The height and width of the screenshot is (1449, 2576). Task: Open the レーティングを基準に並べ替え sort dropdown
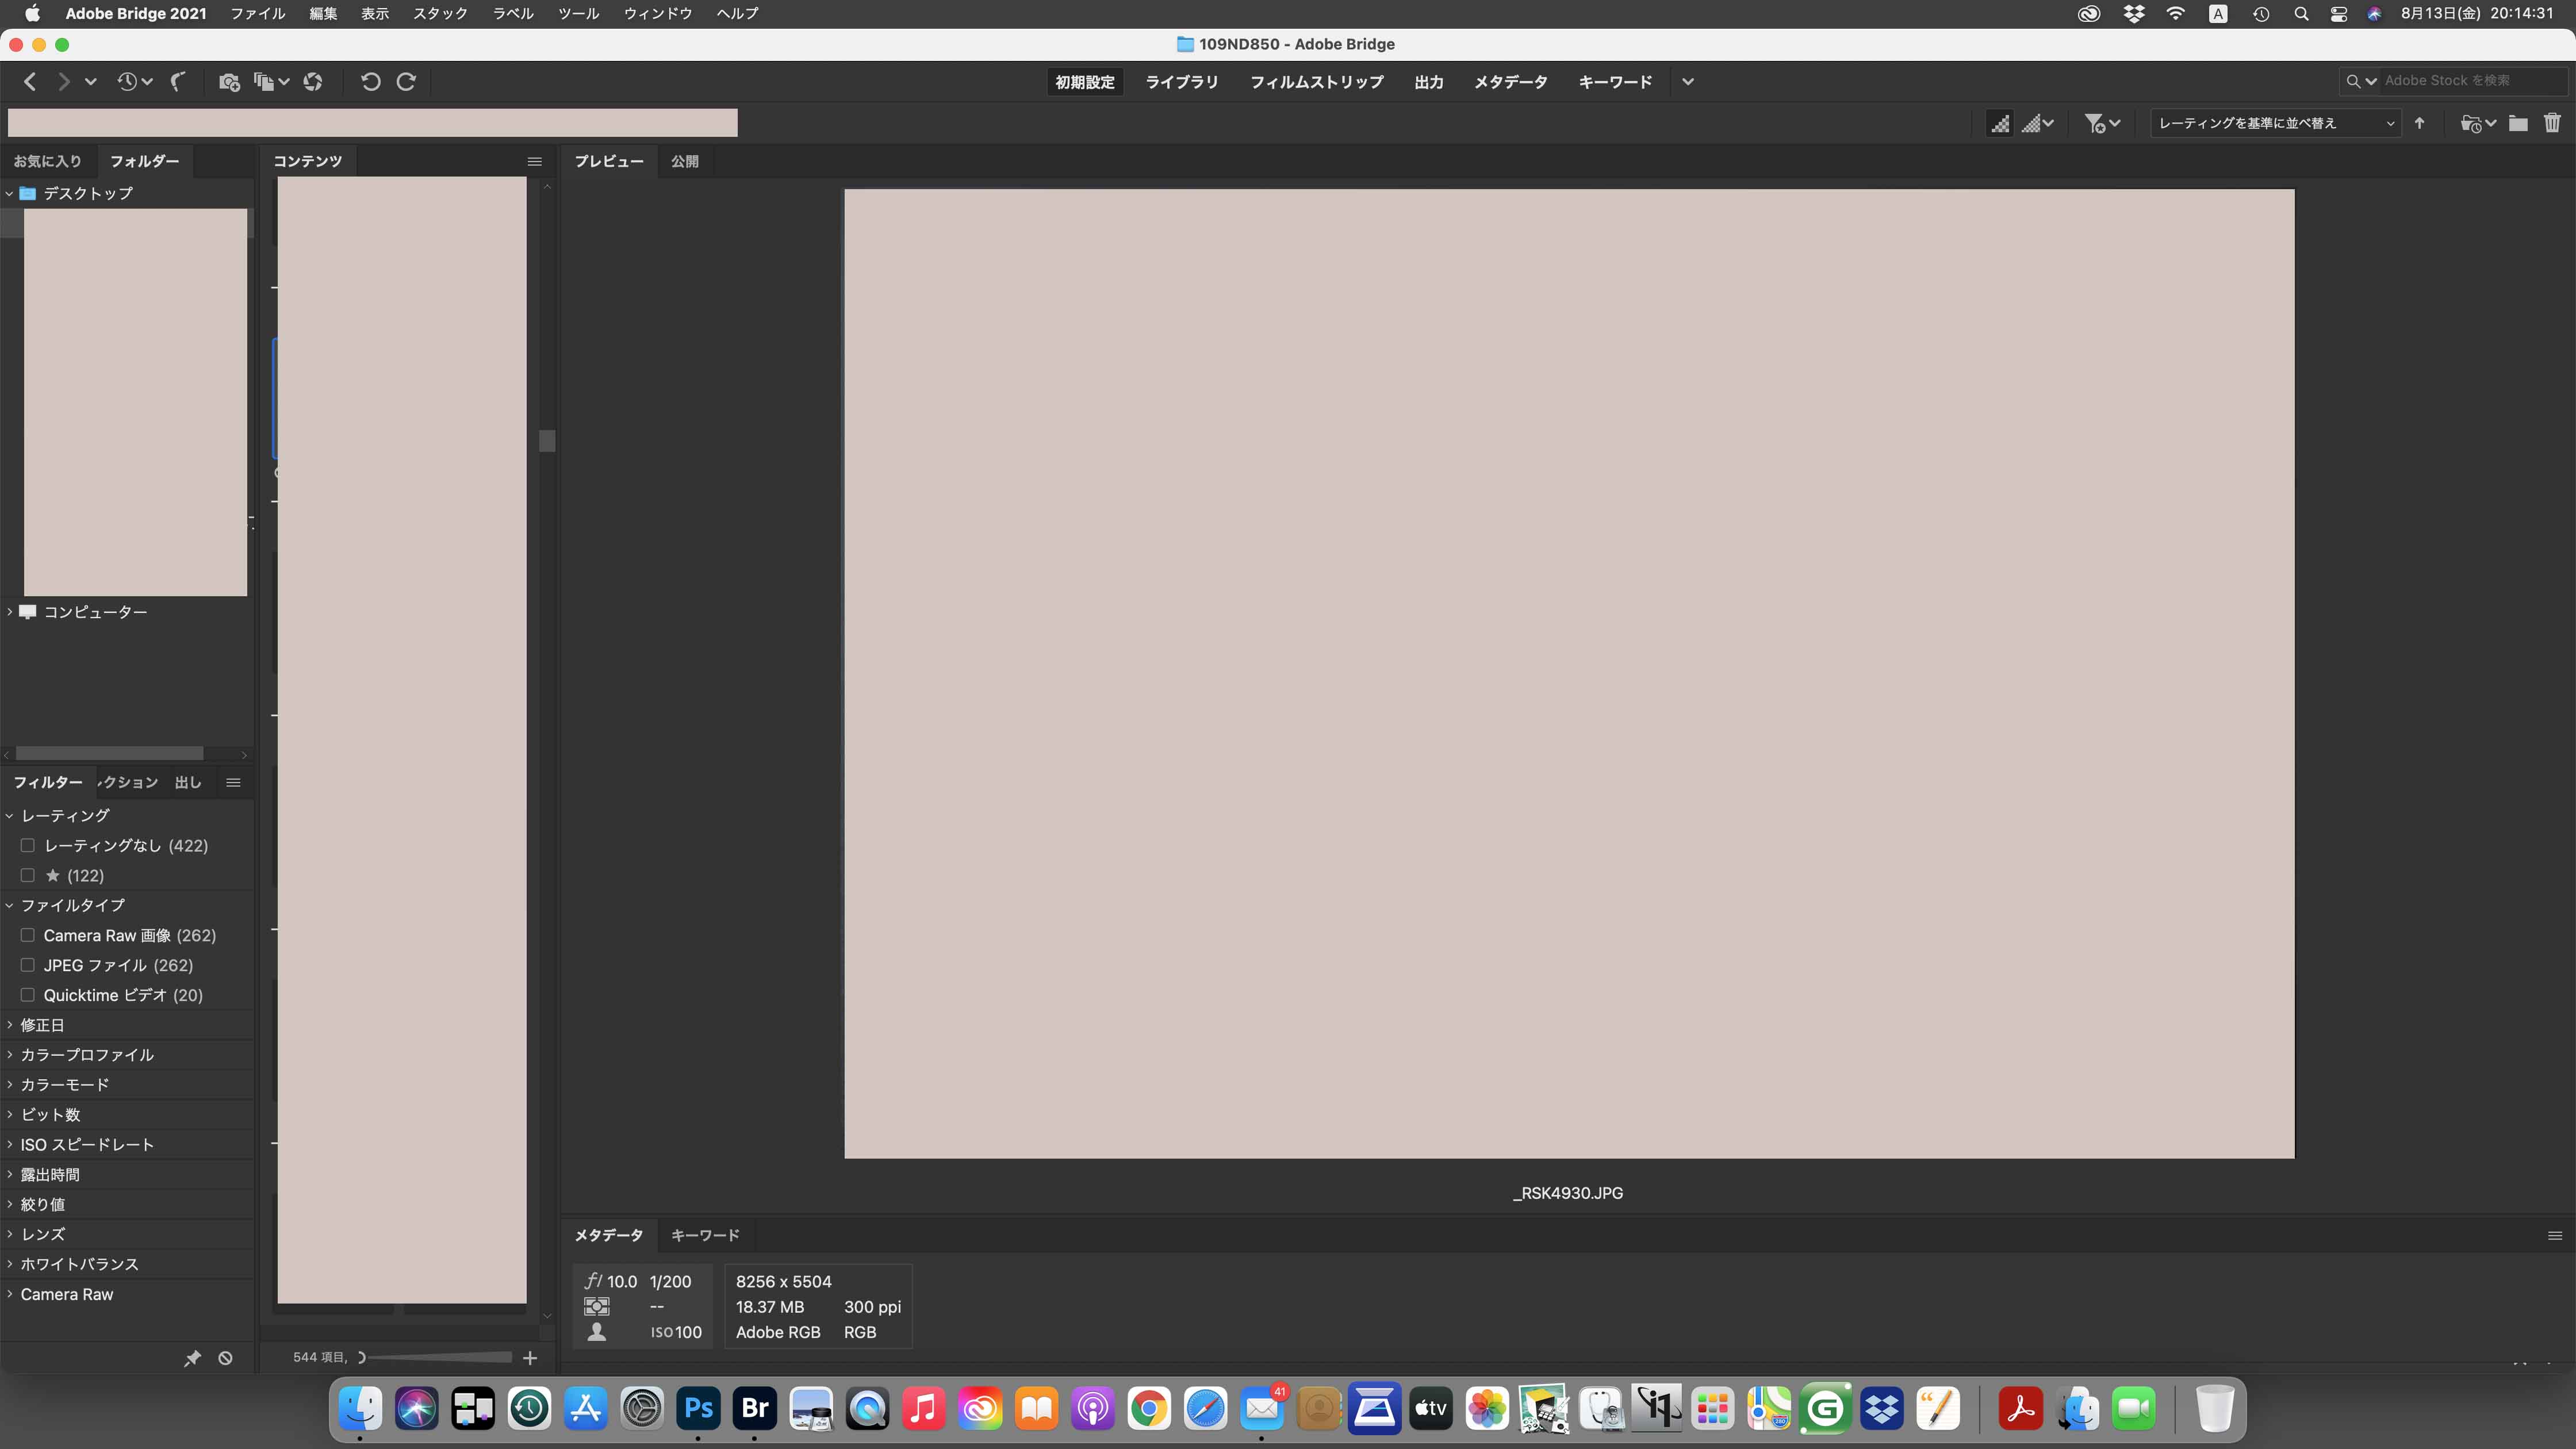coord(2276,123)
